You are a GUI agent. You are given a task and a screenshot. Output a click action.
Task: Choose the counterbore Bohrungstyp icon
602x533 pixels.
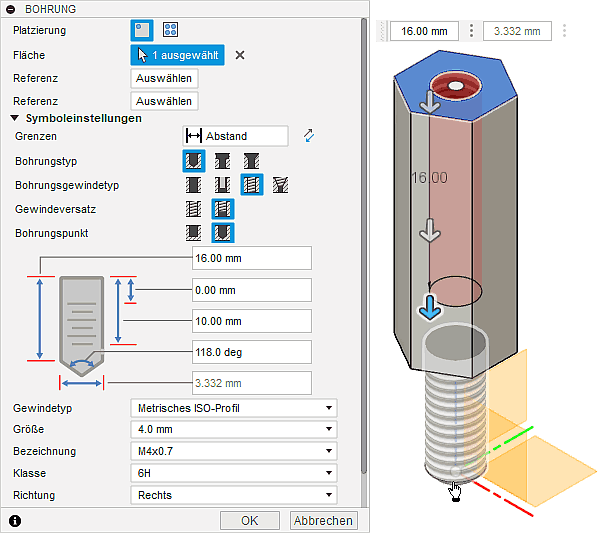pyautogui.click(x=223, y=160)
